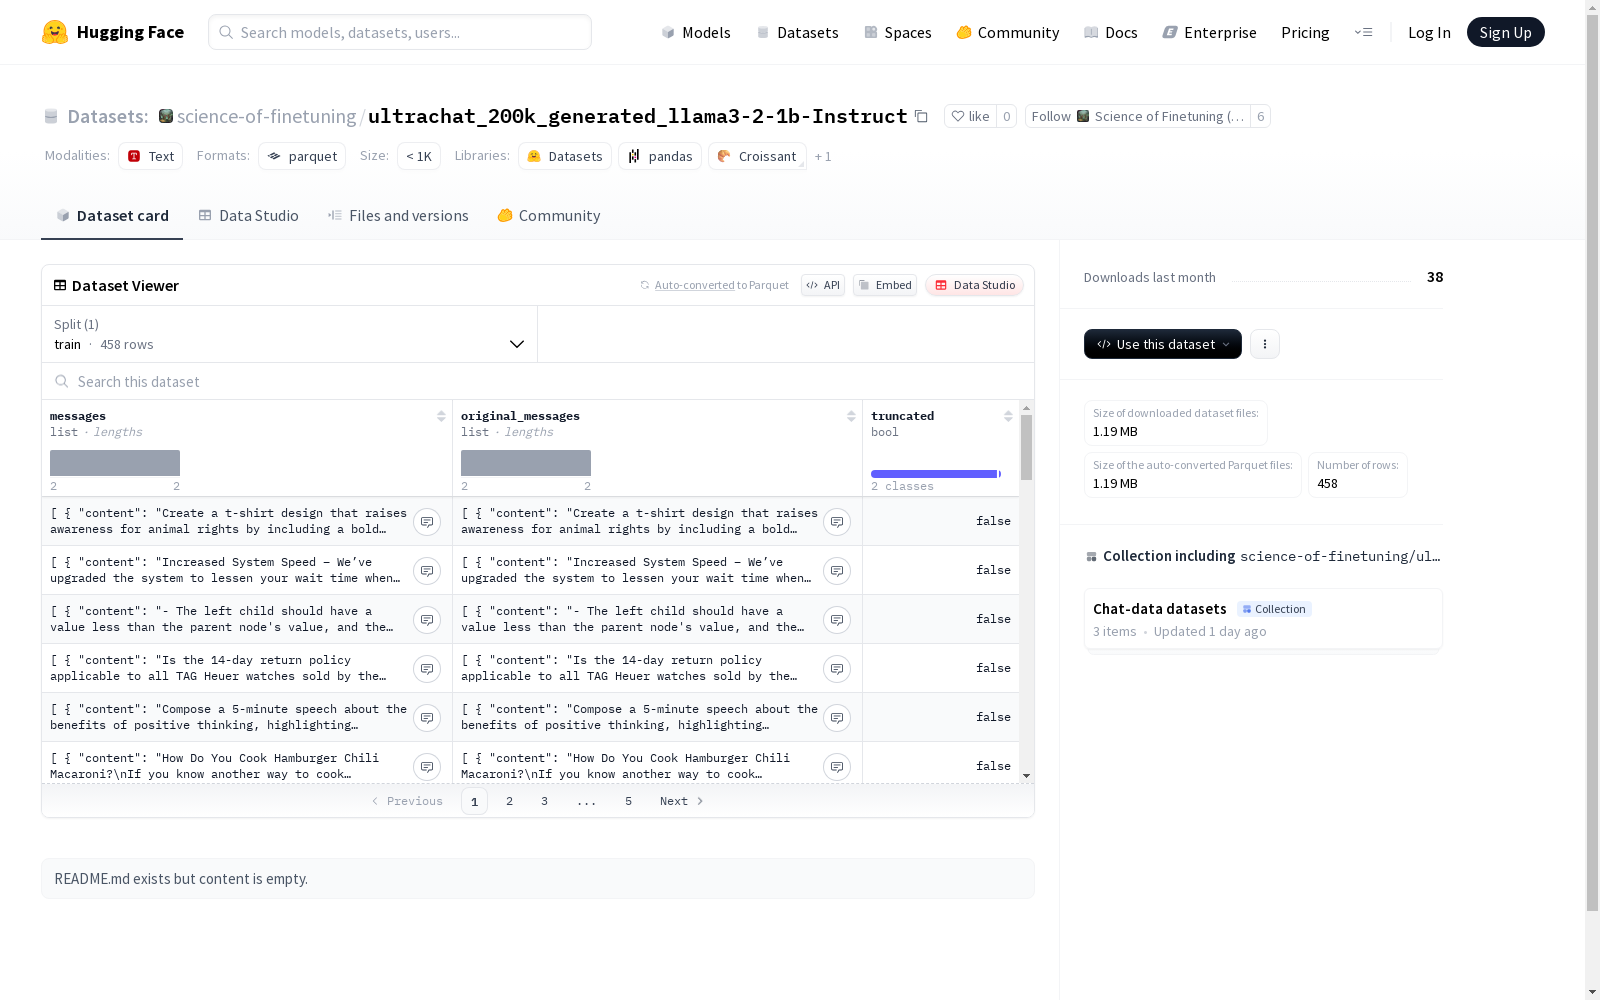Screen dimensions: 1600x1000
Task: Open original_messages conversation view for t-shirt design row
Action: (837, 522)
